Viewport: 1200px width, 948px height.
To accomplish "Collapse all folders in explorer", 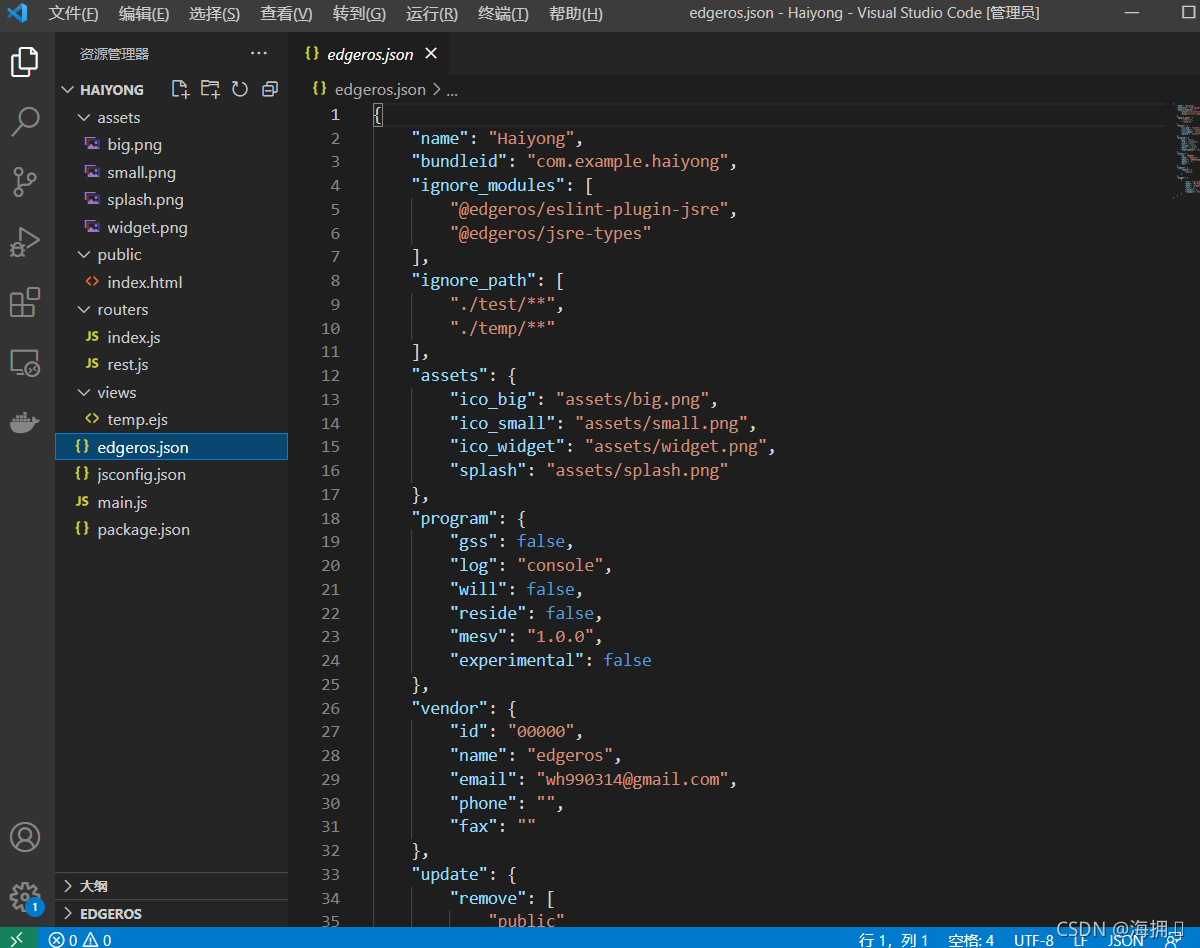I will point(269,89).
